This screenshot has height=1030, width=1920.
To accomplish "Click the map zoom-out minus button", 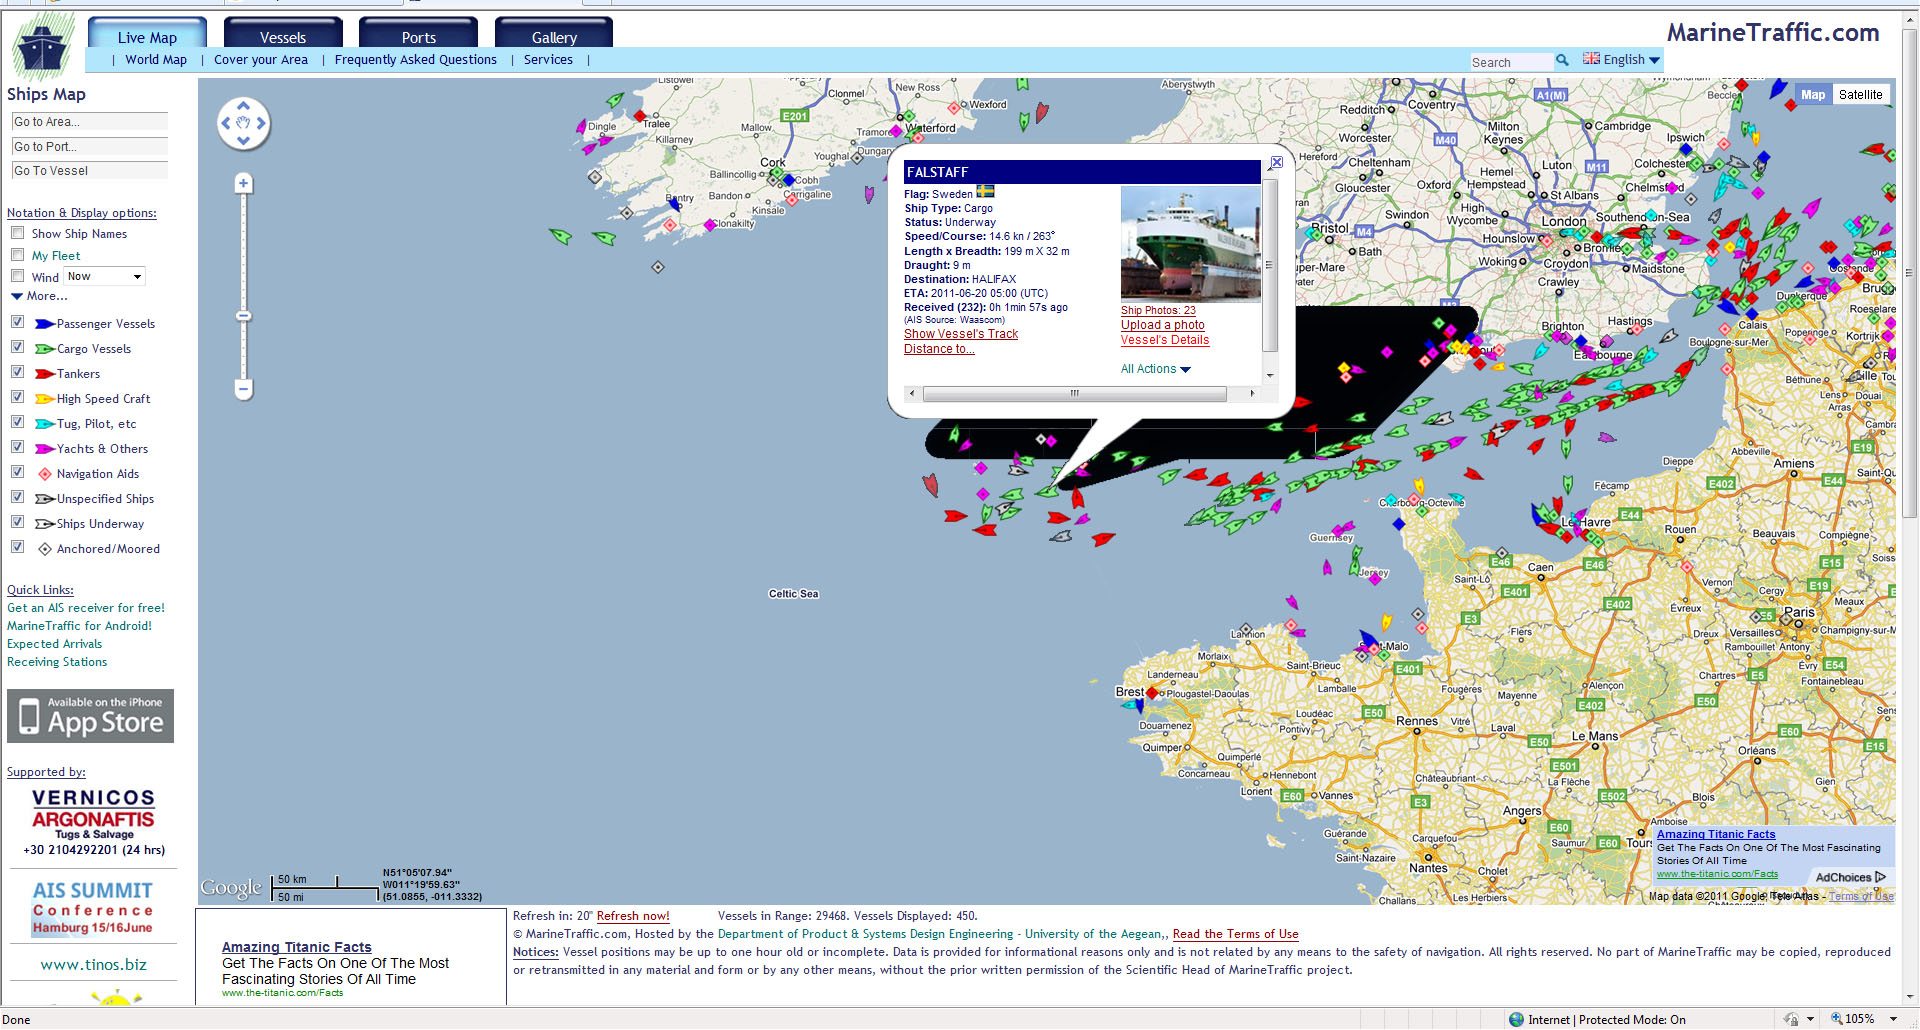I will [243, 388].
